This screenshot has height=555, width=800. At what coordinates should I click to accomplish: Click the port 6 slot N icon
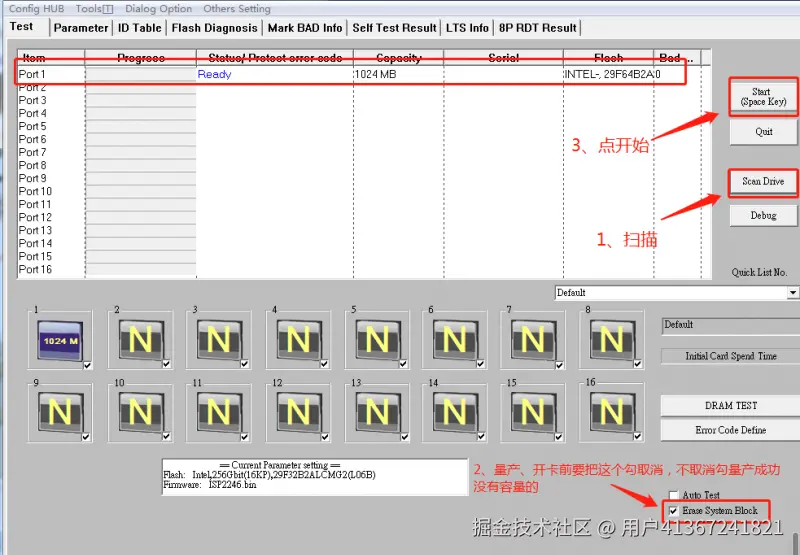click(x=455, y=339)
